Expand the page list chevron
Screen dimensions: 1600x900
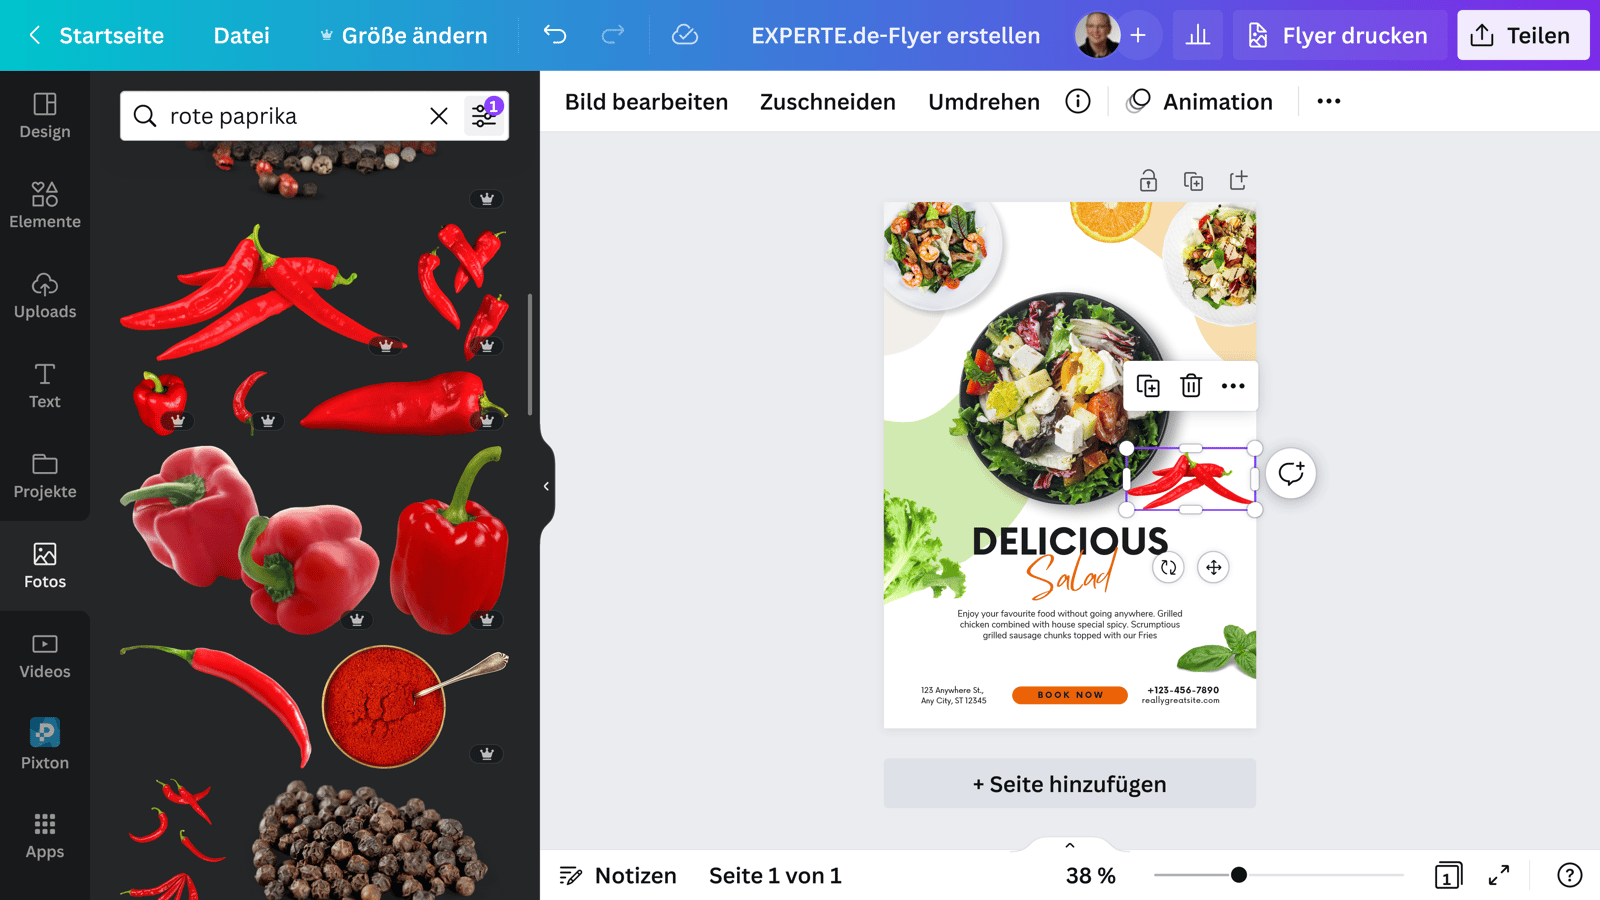[x=1070, y=845]
